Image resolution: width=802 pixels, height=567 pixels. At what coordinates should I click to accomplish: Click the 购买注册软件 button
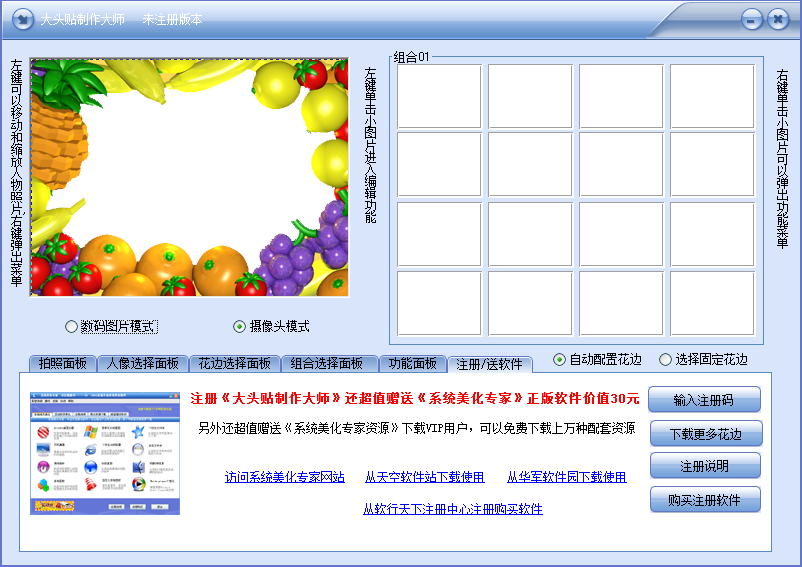705,499
